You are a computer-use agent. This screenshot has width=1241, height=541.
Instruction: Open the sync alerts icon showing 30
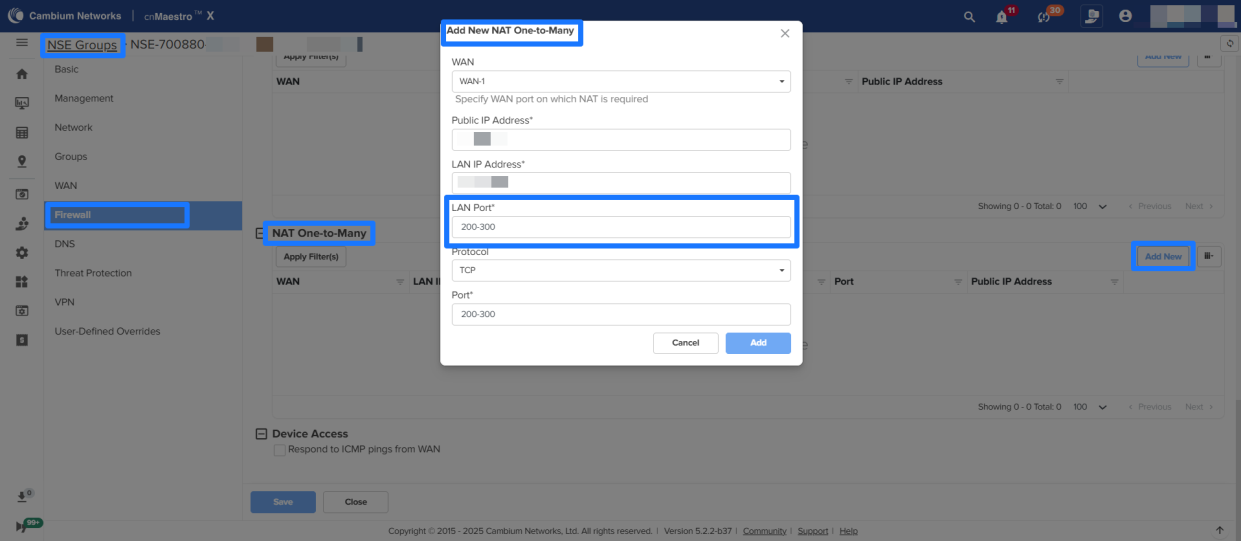tap(1046, 16)
